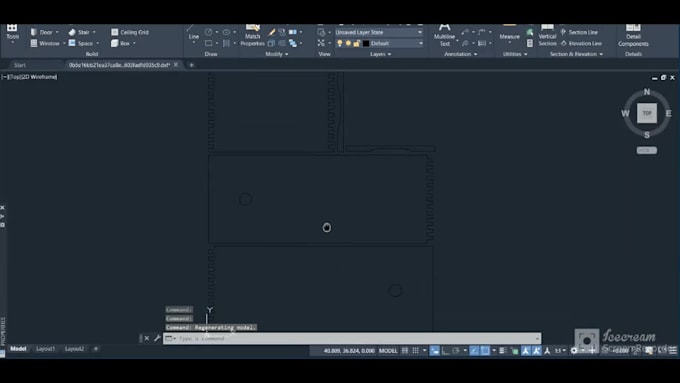Toggle polar tracking in status bar
The height and width of the screenshot is (383, 680).
click(456, 350)
